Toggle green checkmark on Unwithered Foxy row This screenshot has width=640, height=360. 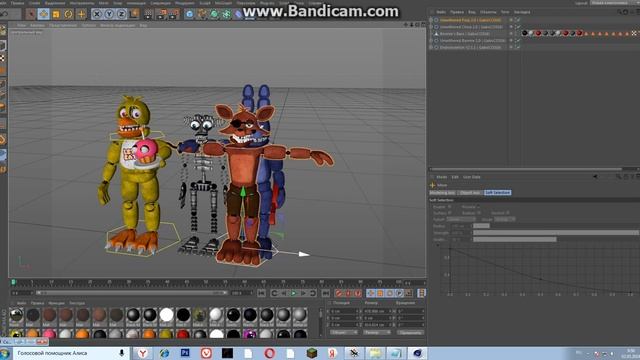[x=518, y=20]
